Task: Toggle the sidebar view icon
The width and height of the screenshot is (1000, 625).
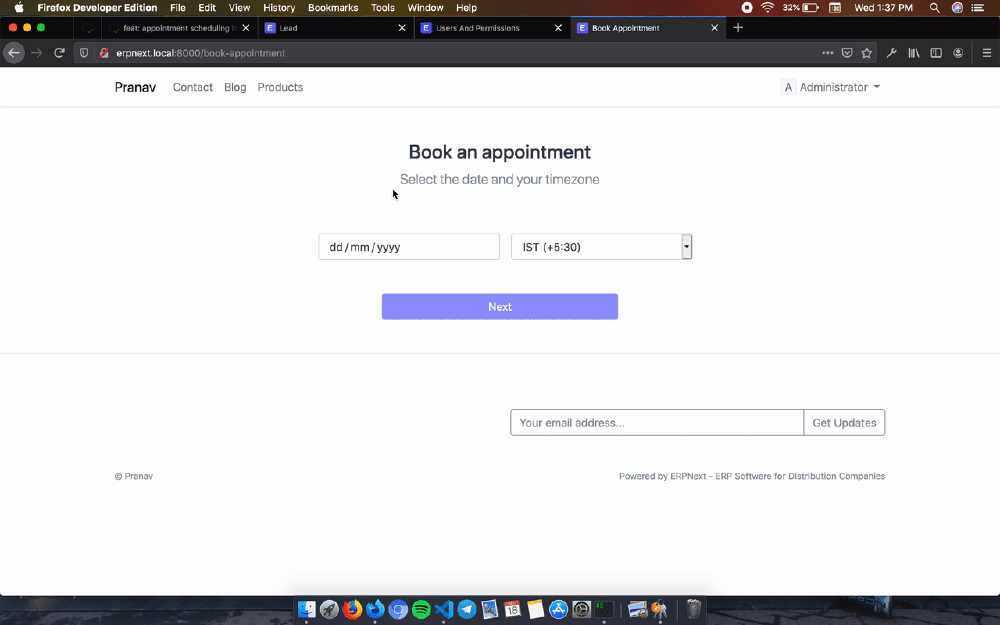Action: (936, 53)
